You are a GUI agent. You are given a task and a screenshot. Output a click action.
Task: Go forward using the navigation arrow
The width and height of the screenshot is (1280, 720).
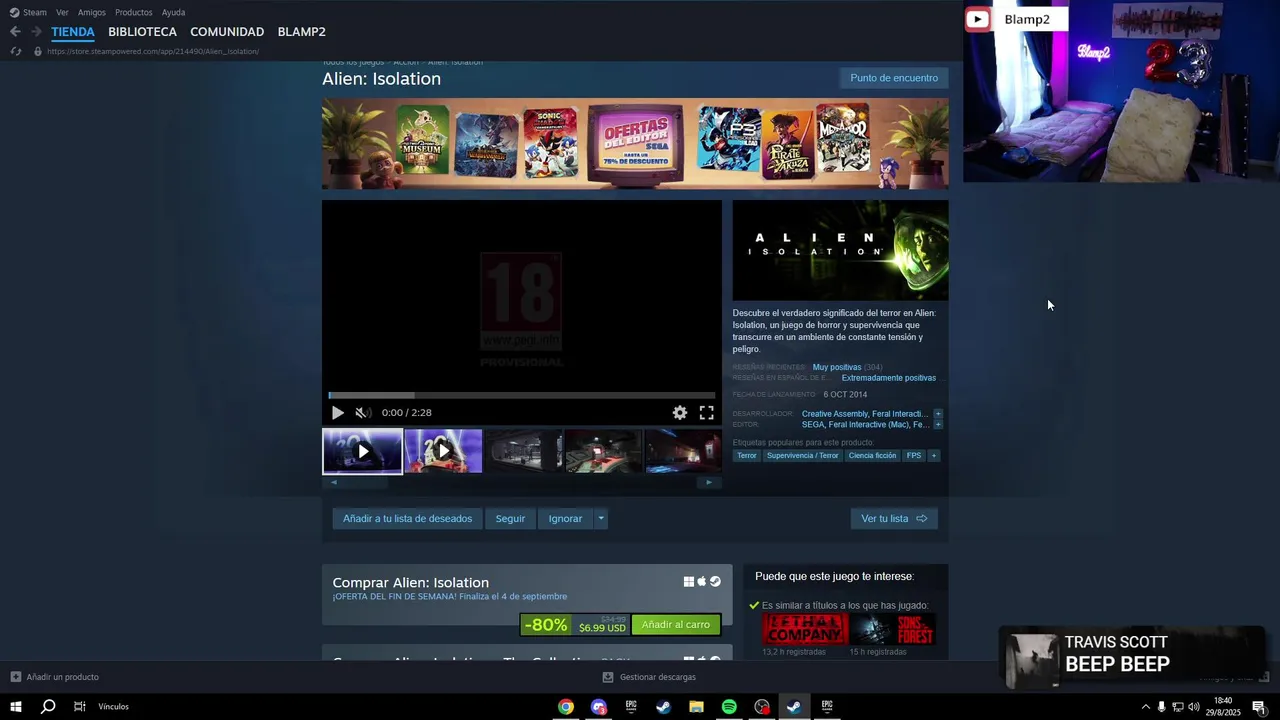pos(36,32)
